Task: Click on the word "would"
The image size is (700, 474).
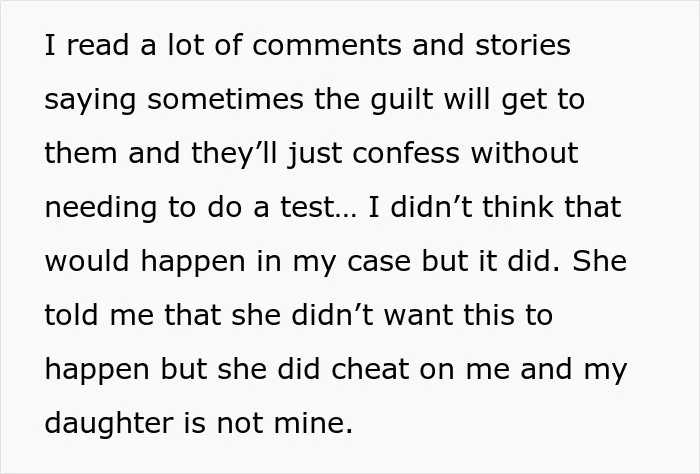Action: (87, 261)
